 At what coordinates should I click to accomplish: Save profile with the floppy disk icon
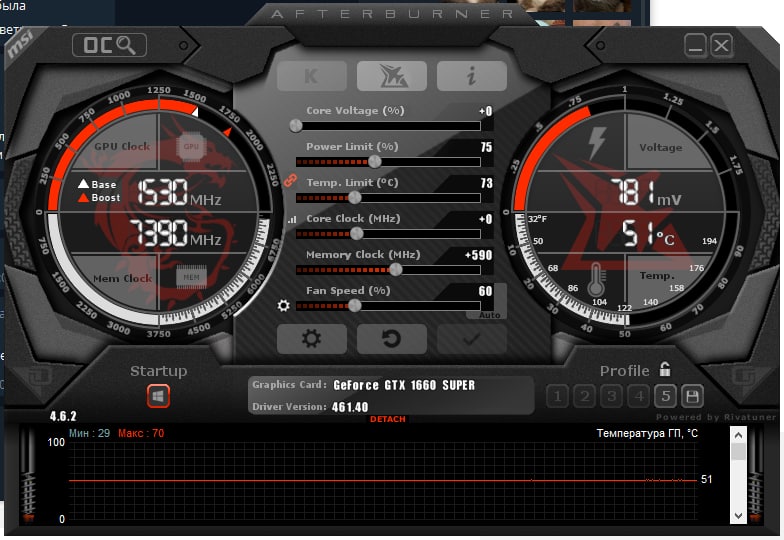click(692, 396)
